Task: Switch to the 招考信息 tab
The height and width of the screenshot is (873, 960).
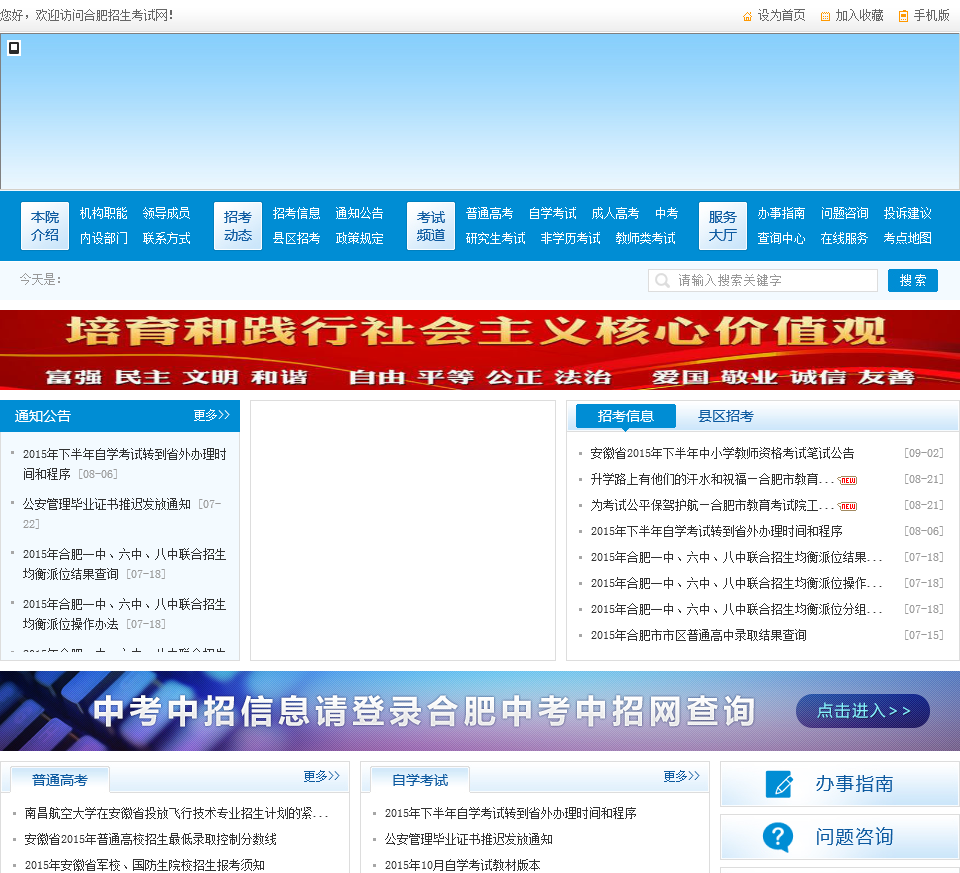Action: pyautogui.click(x=626, y=416)
